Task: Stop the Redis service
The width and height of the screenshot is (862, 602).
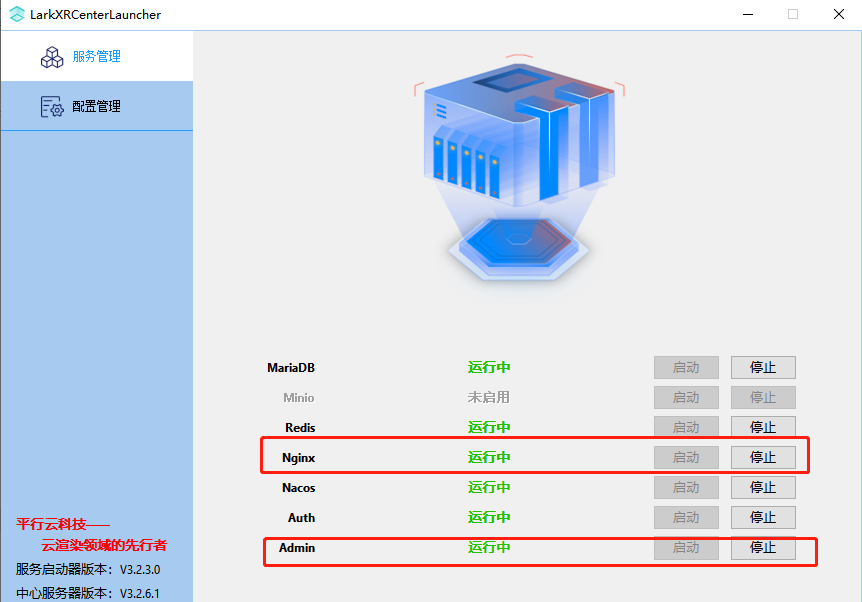Action: tap(763, 427)
